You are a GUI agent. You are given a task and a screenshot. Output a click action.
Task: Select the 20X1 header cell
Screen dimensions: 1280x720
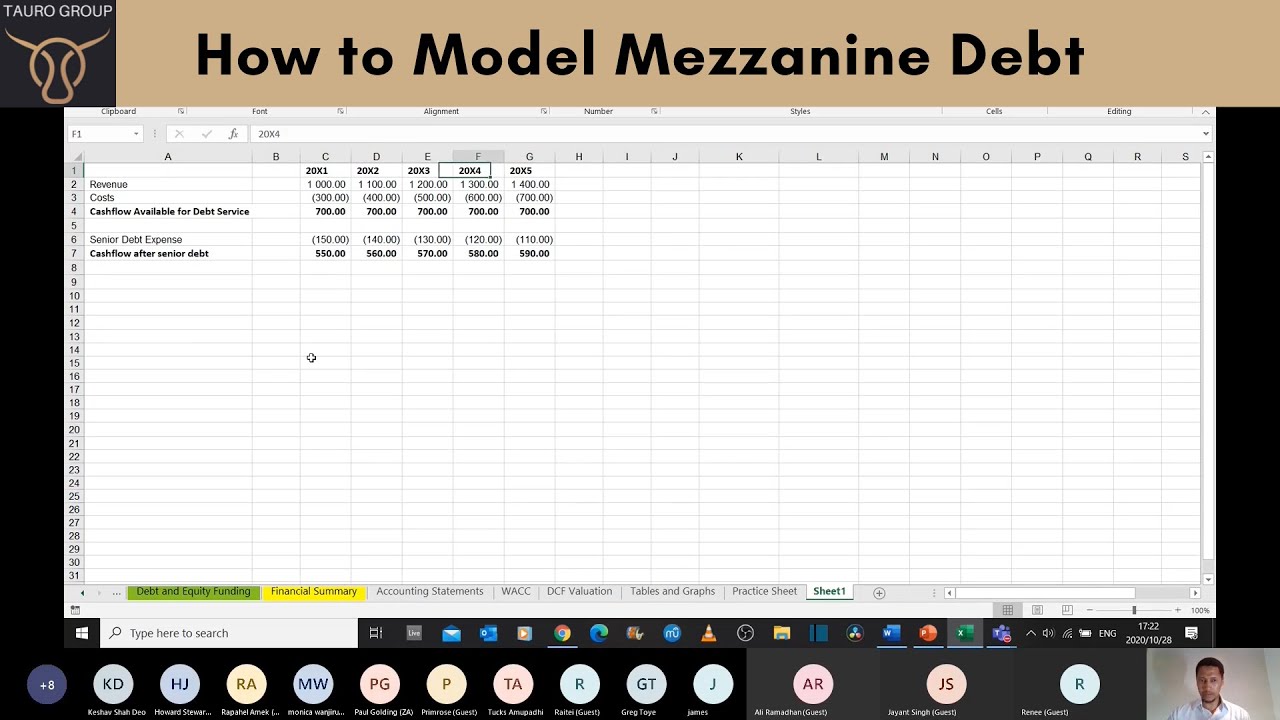tap(325, 171)
